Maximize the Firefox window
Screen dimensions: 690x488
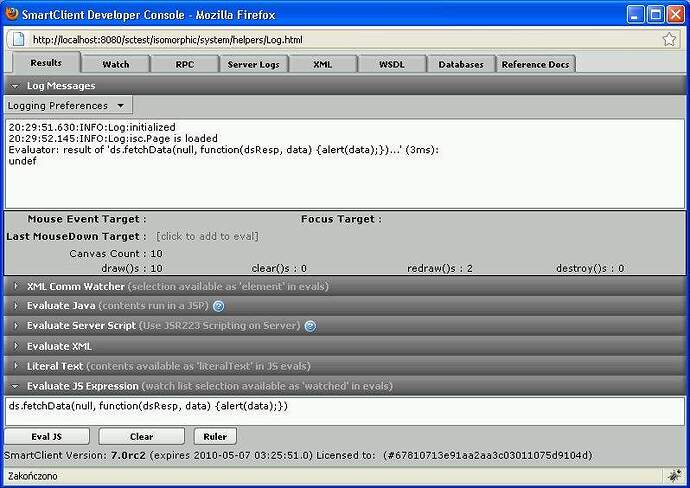(655, 15)
